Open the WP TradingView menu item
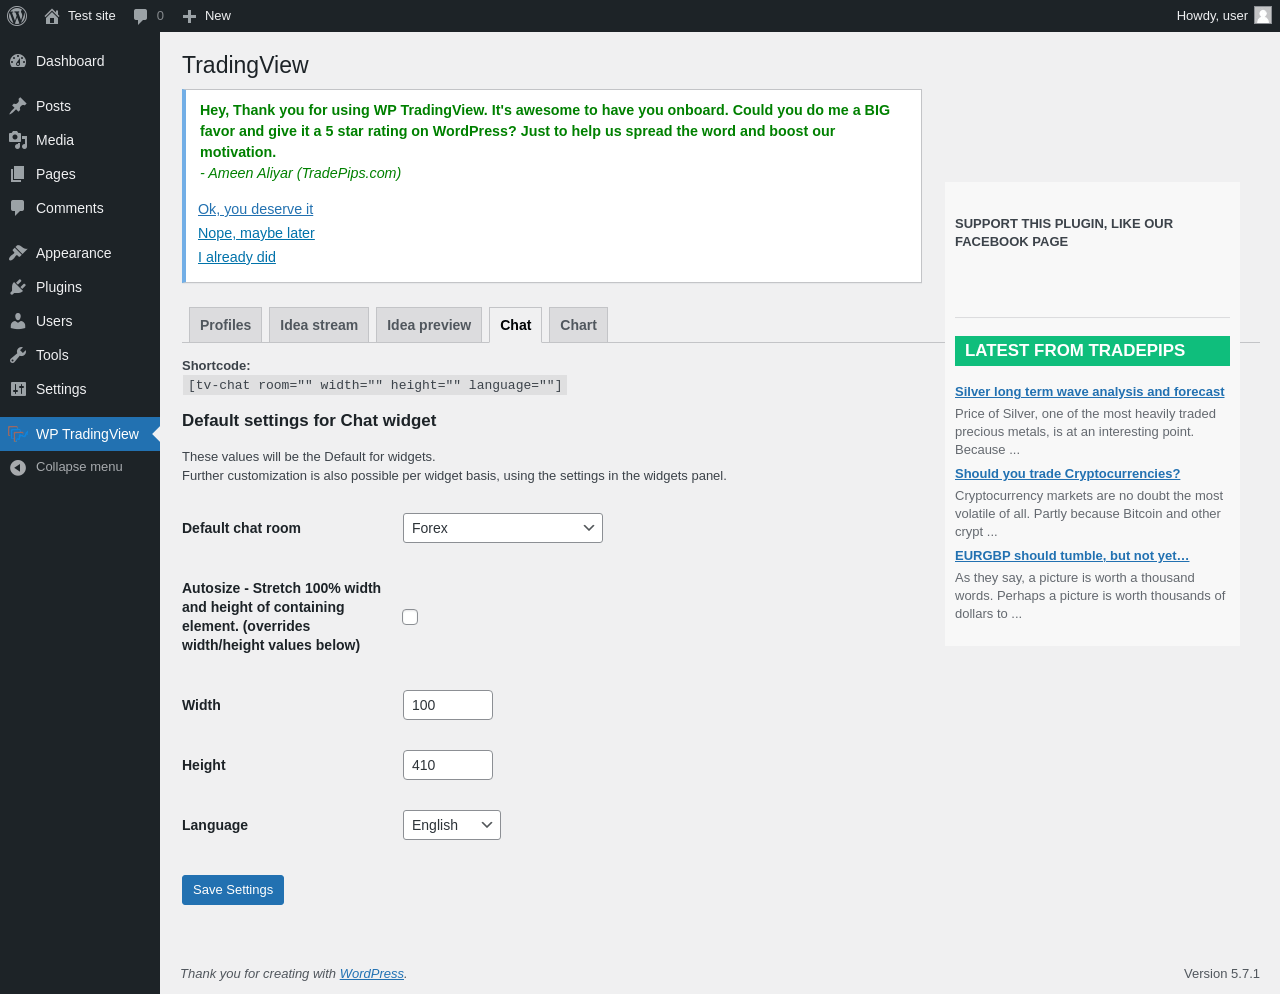 click(80, 434)
